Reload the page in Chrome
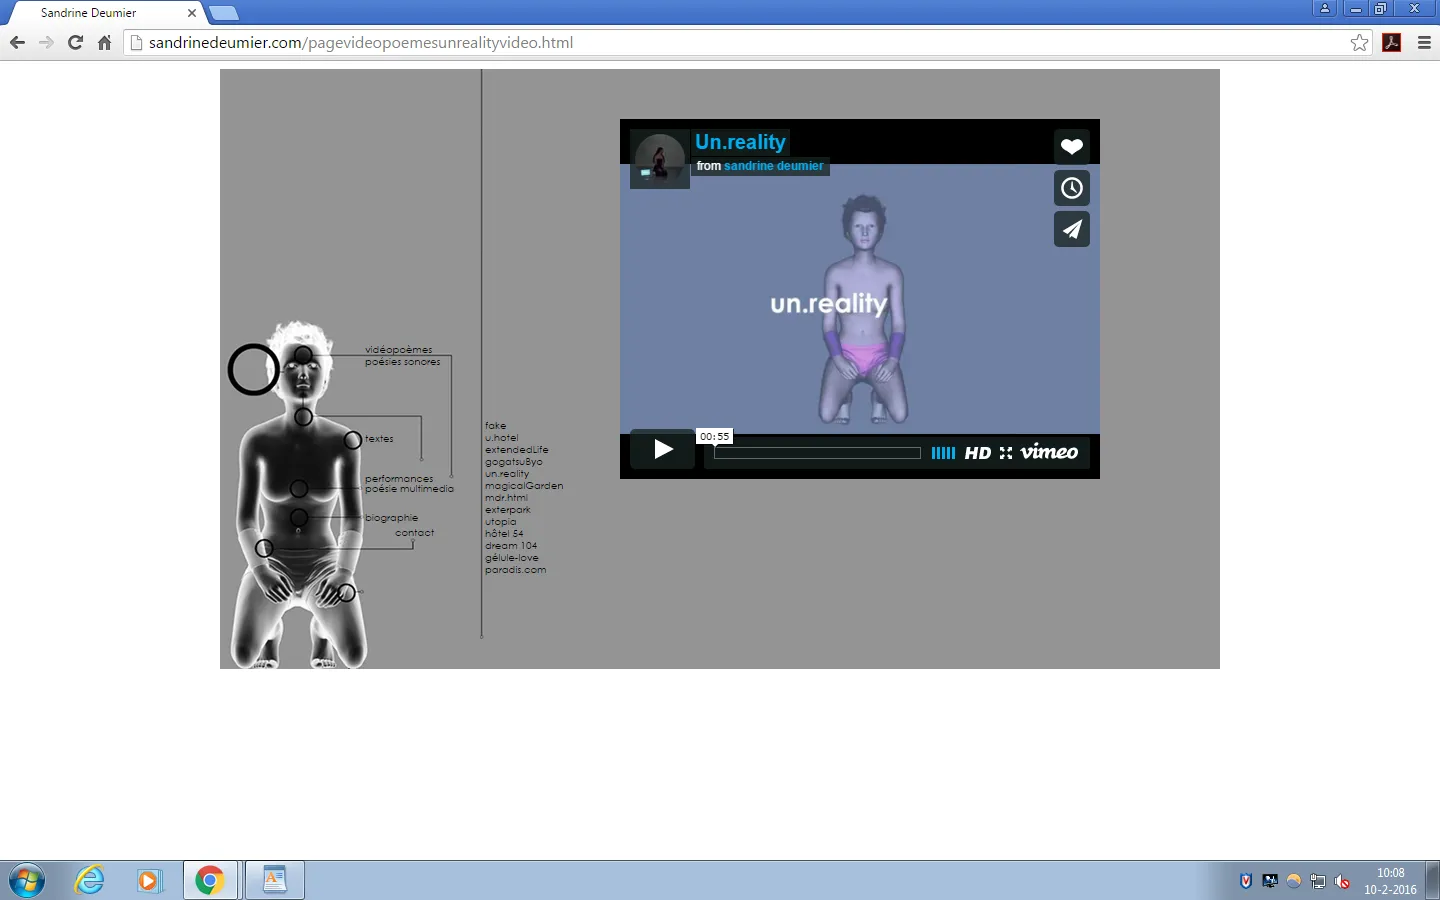The width and height of the screenshot is (1440, 900). click(x=75, y=43)
